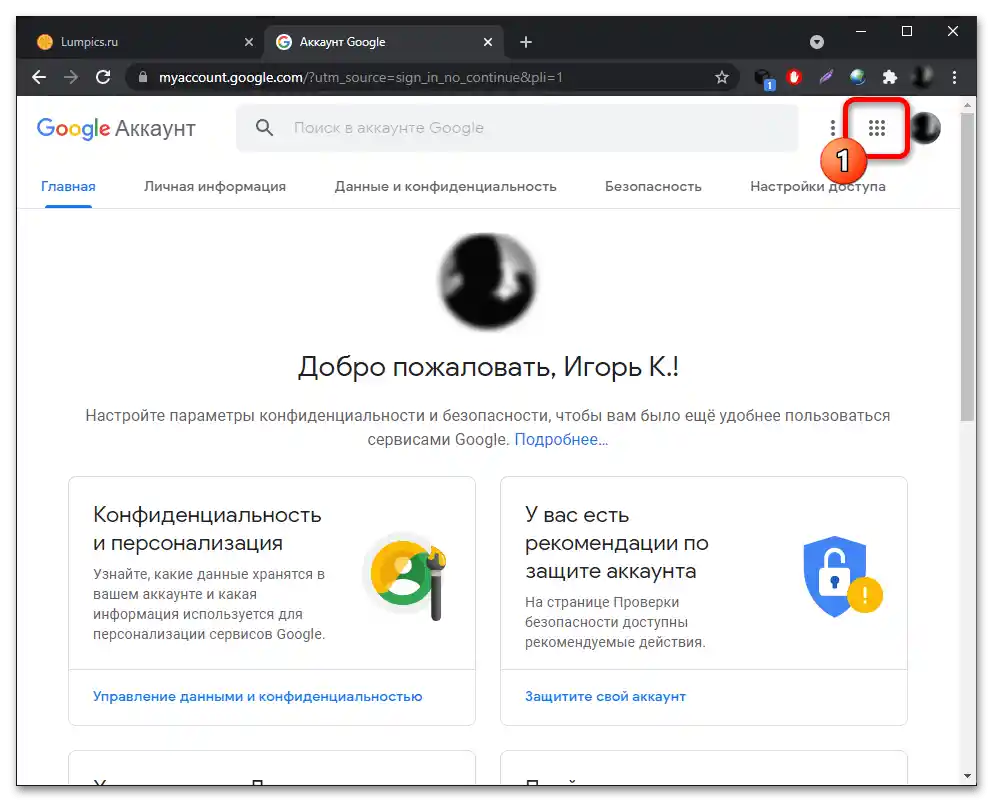Click the Подробнее link

click(561, 439)
